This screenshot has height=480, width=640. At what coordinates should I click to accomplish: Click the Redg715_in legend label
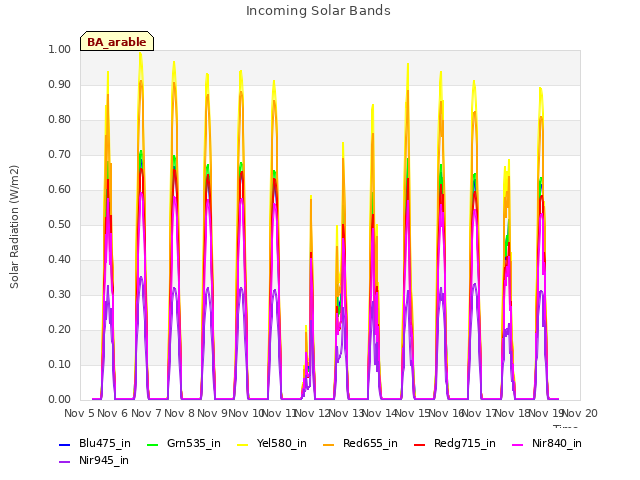(x=464, y=443)
